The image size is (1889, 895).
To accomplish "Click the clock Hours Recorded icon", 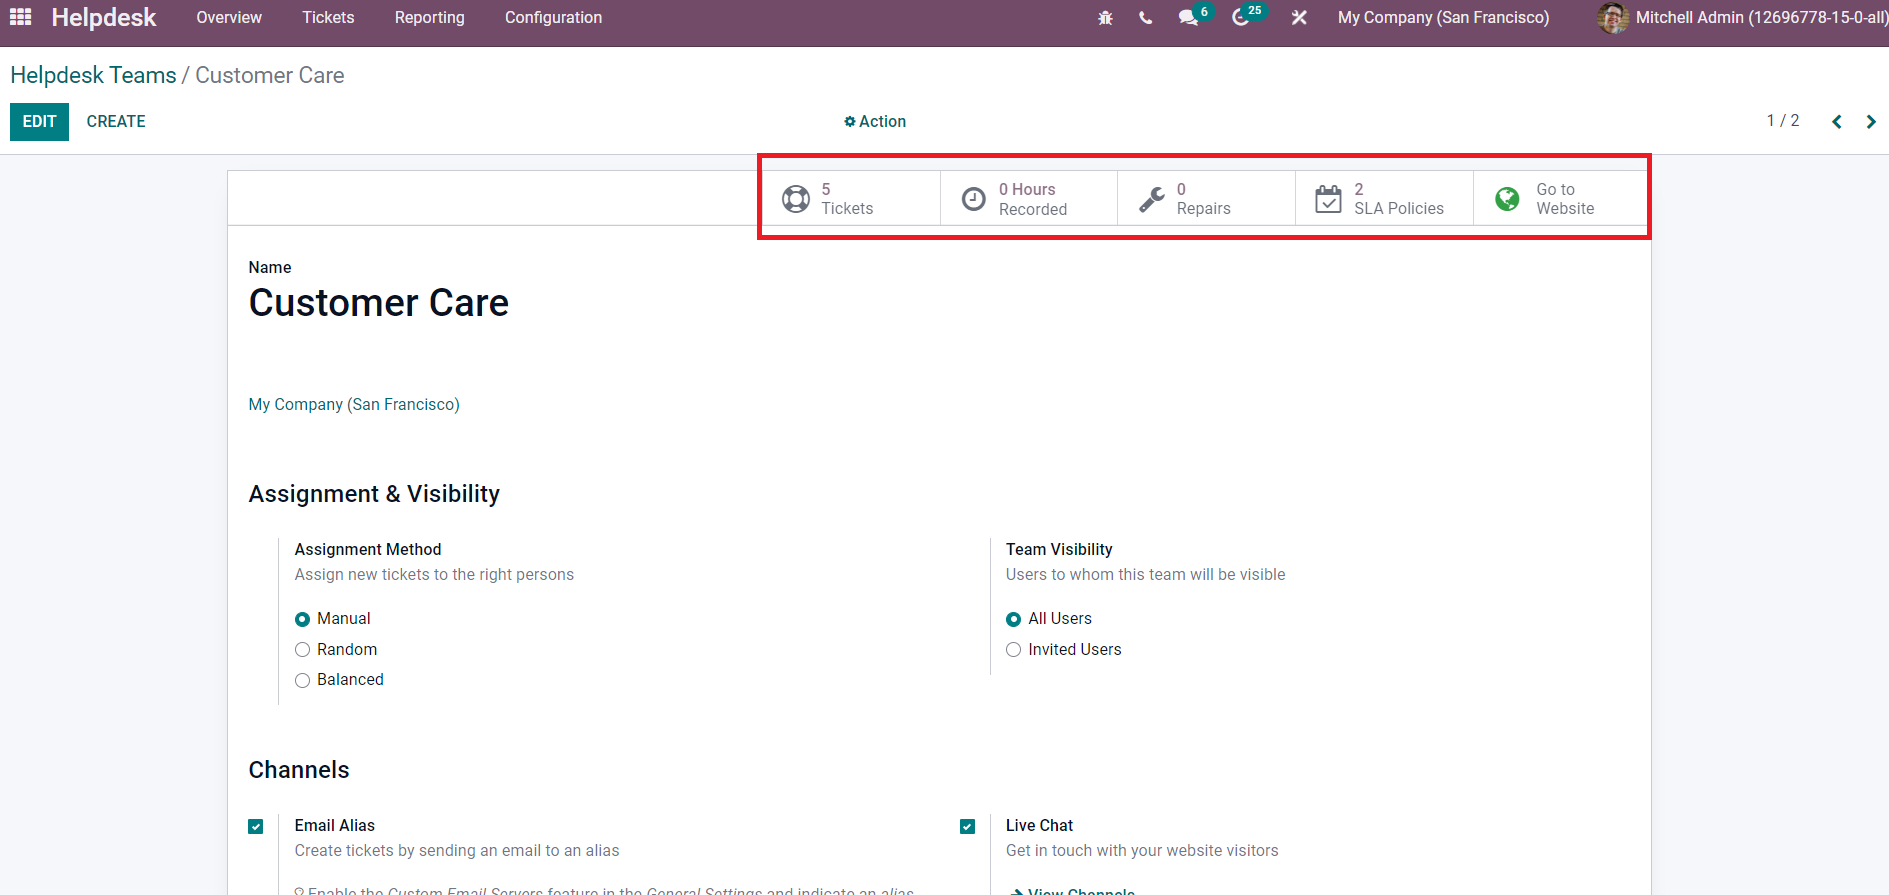I will tap(974, 199).
